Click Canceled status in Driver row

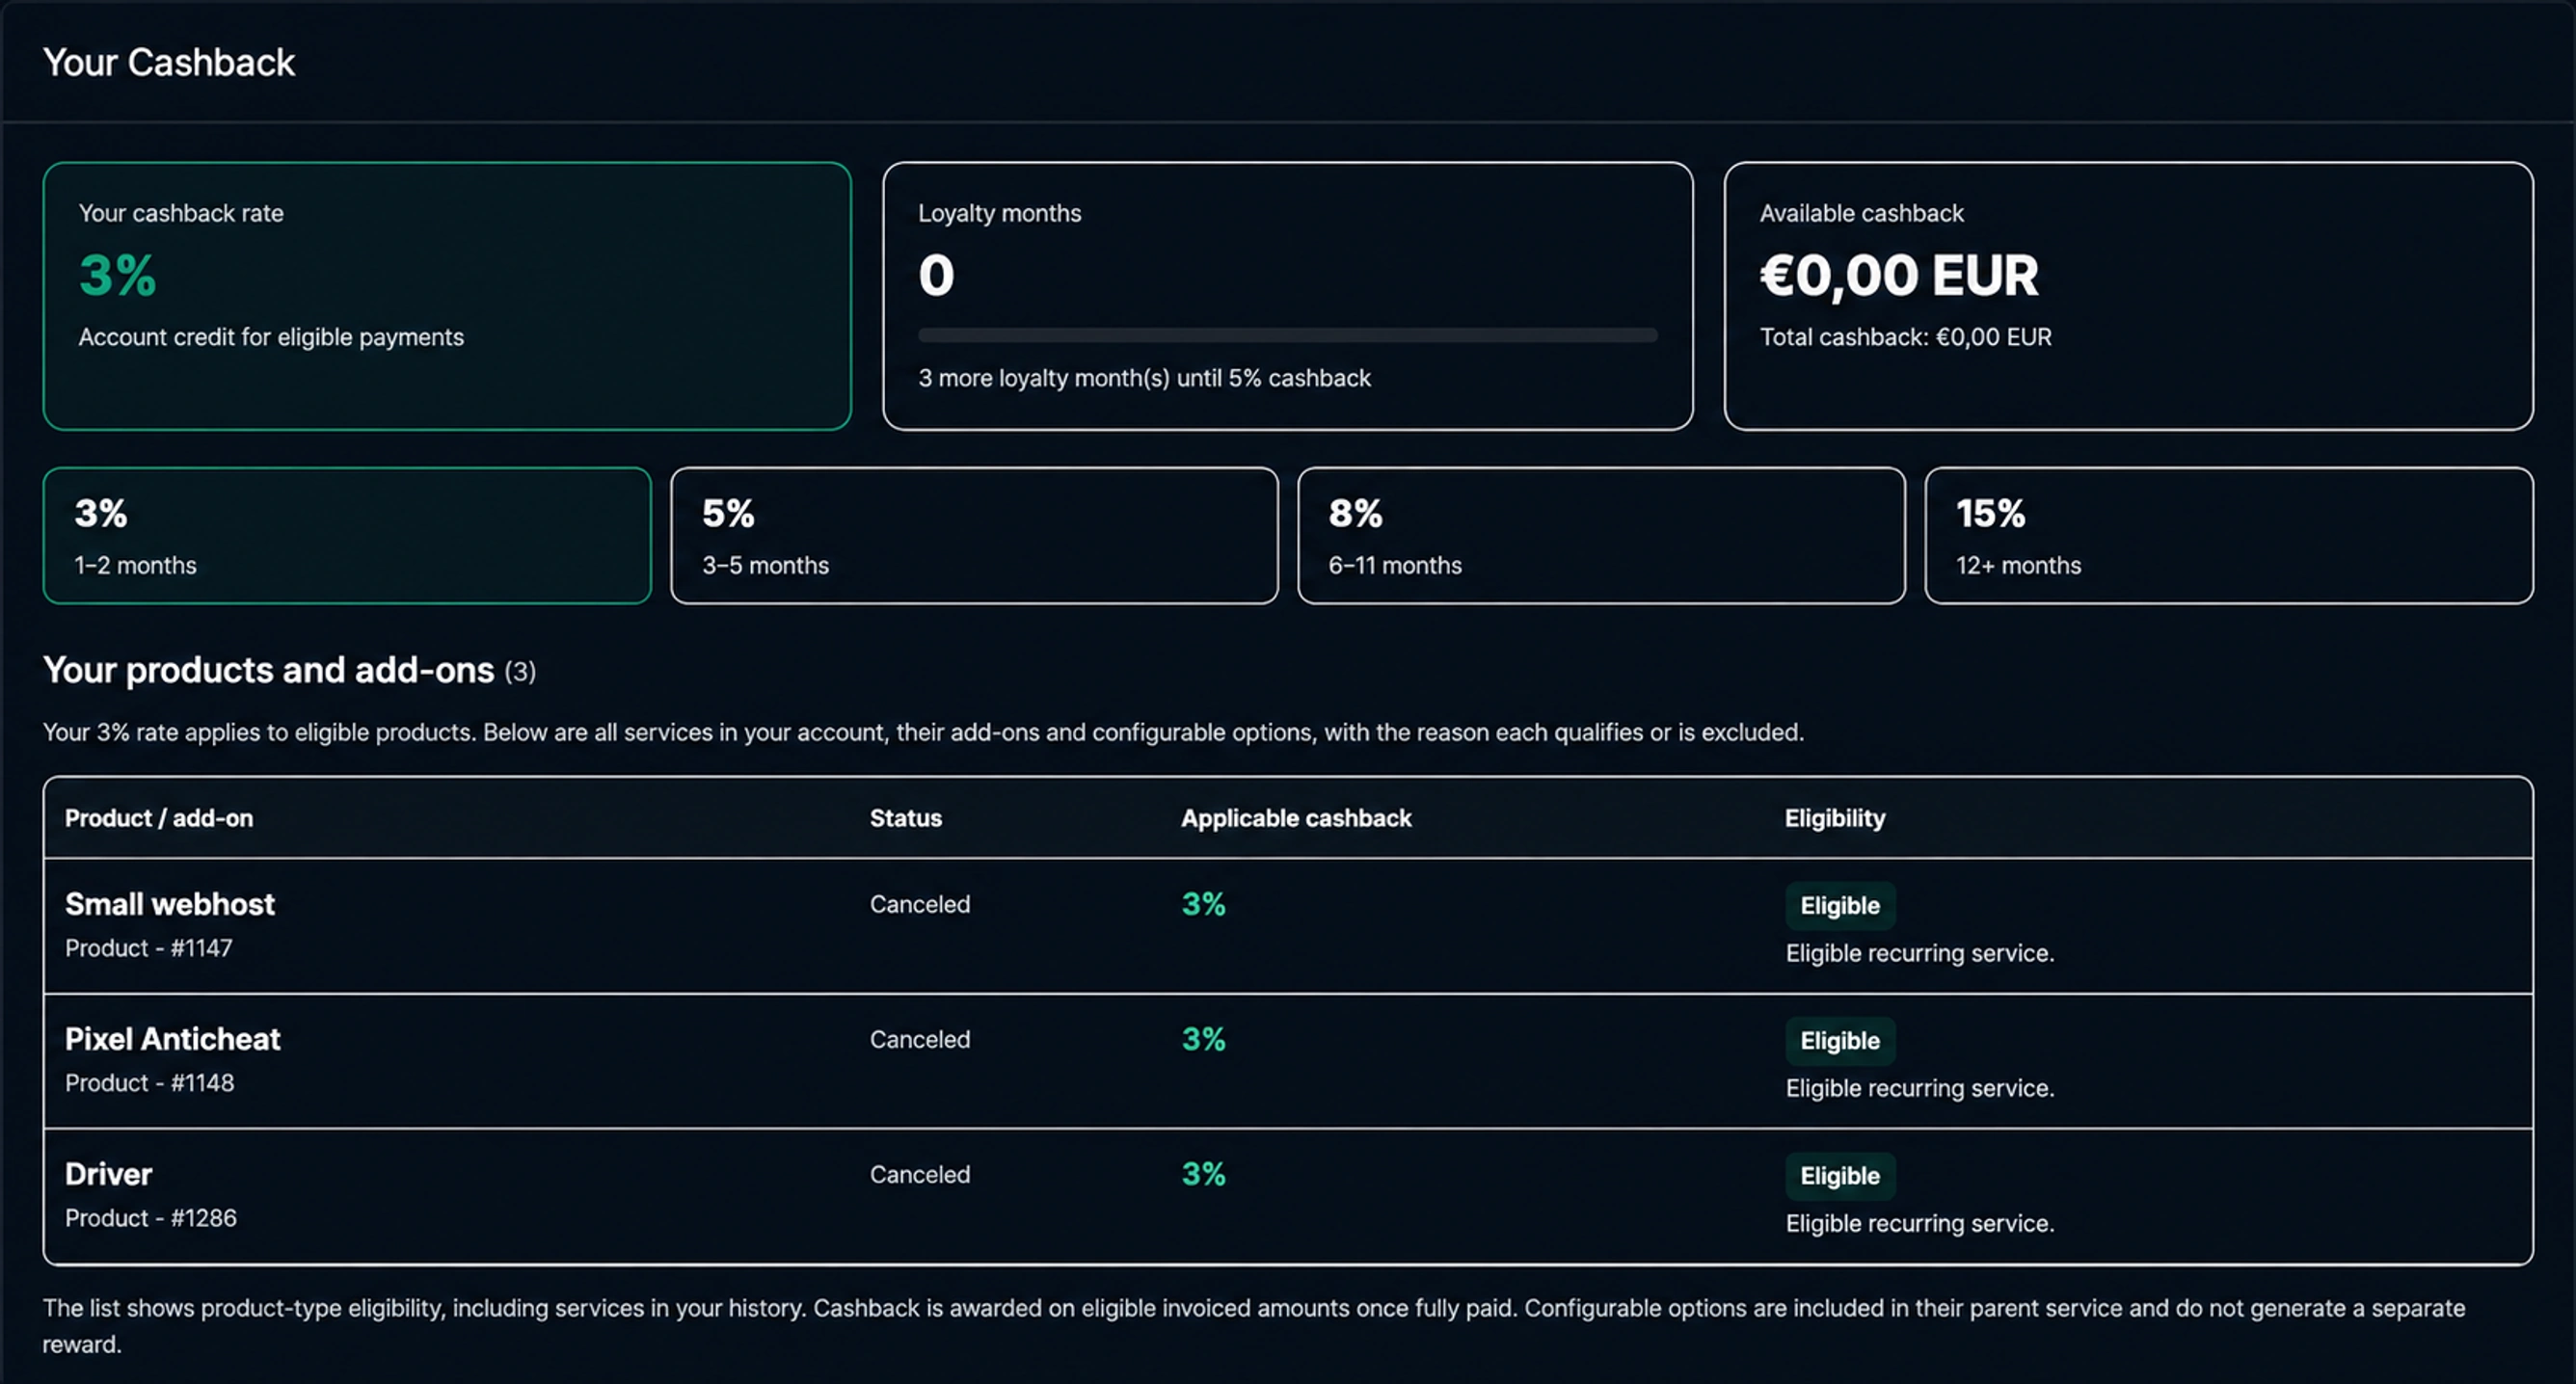[x=919, y=1174]
